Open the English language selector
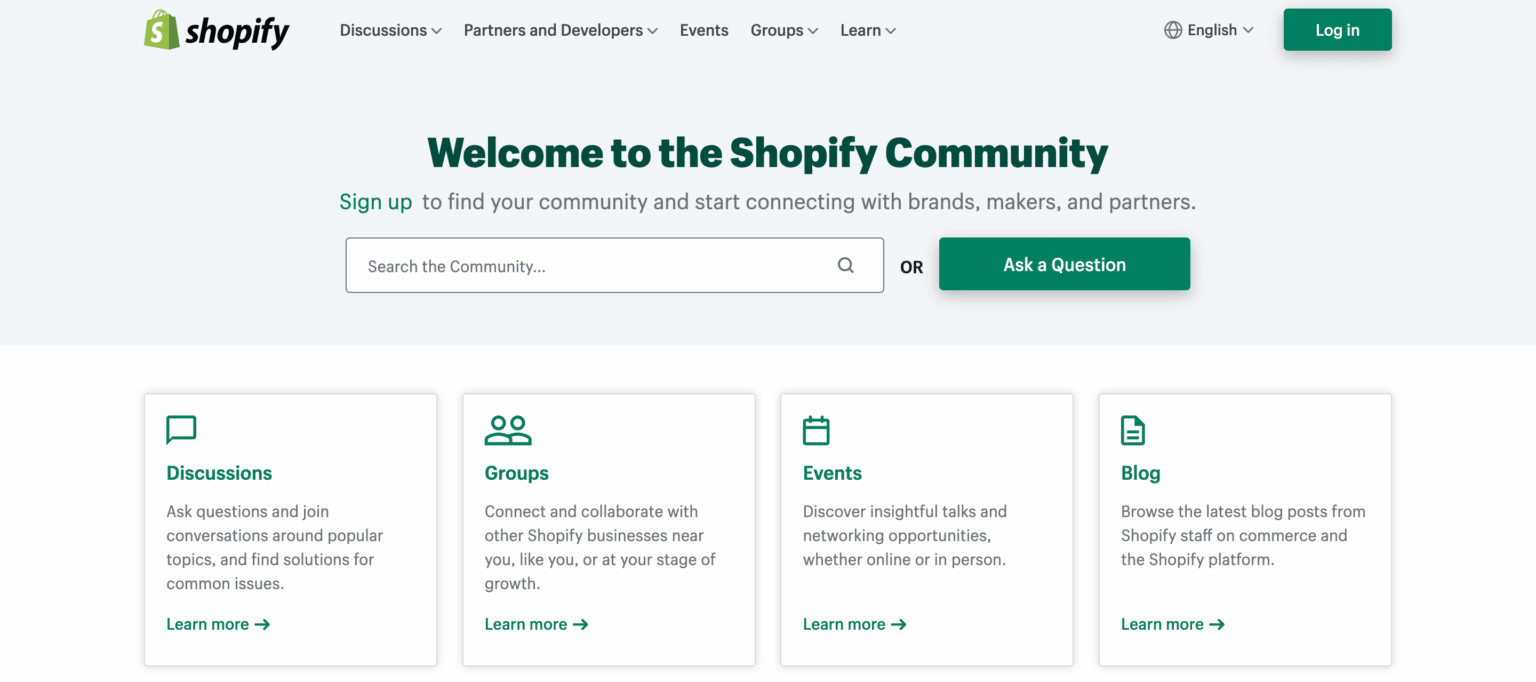 [1209, 30]
